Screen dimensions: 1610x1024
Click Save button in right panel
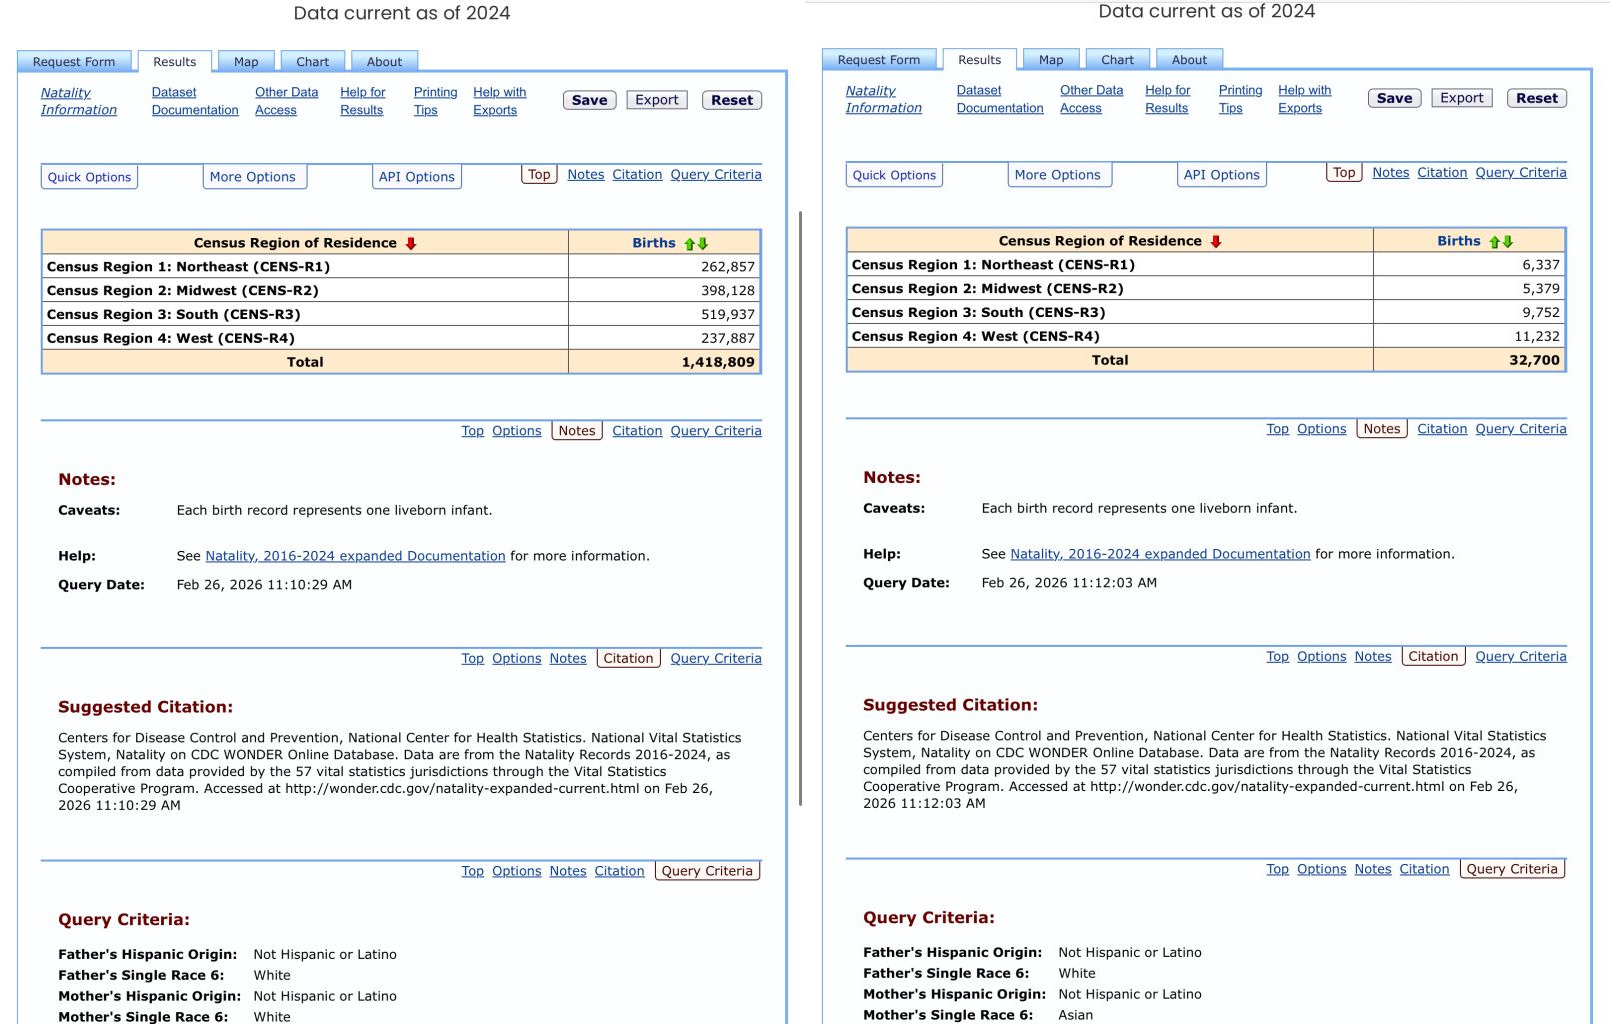click(1395, 98)
